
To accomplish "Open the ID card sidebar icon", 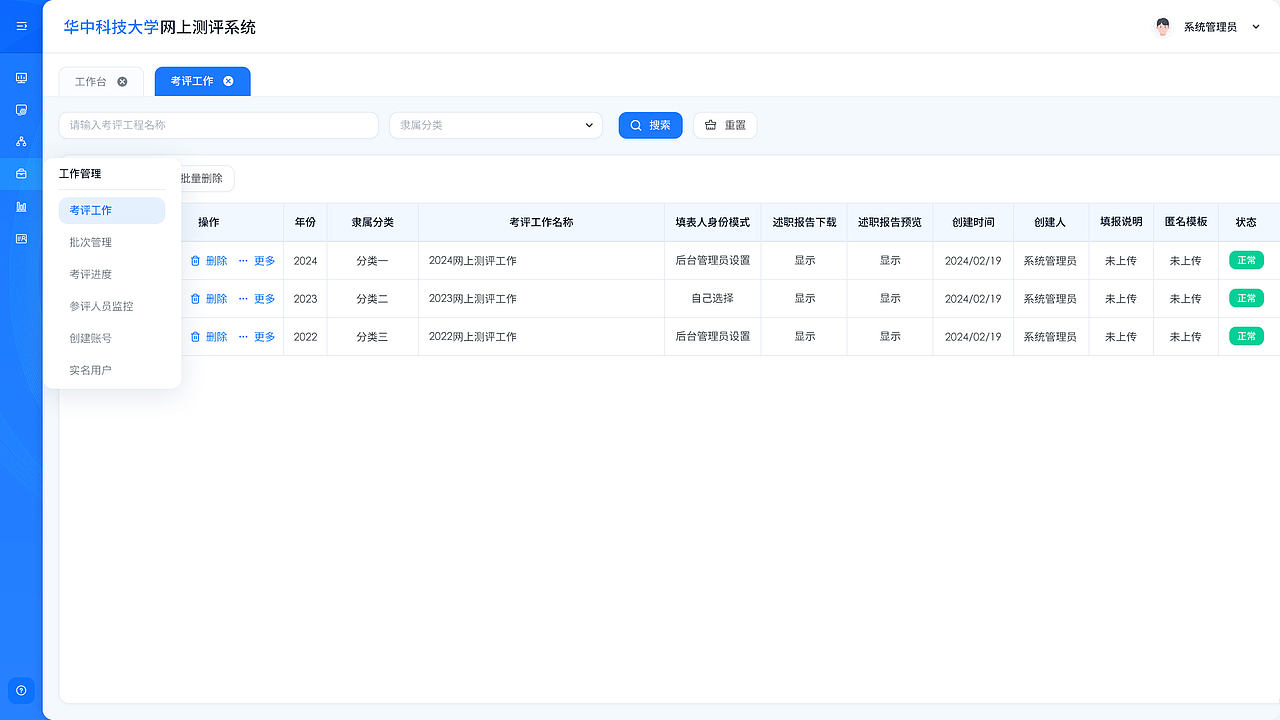I will tap(21, 238).
